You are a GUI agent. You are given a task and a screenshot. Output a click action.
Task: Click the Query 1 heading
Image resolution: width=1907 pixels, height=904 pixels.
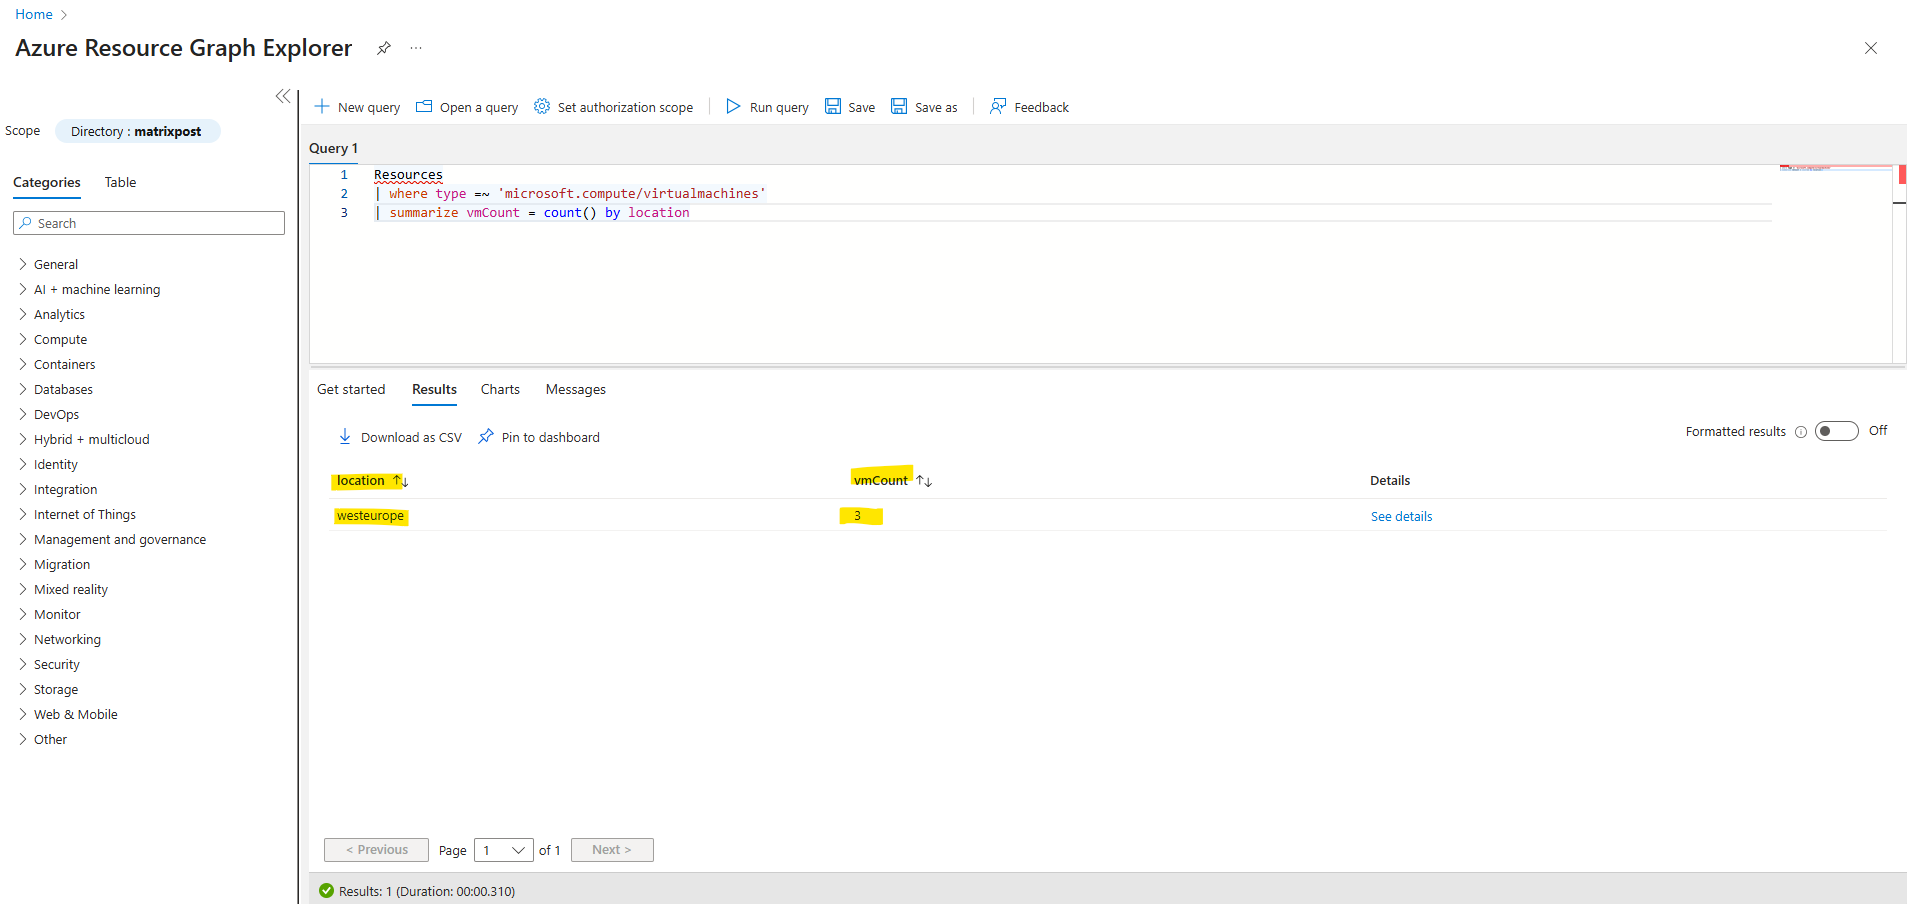click(333, 148)
